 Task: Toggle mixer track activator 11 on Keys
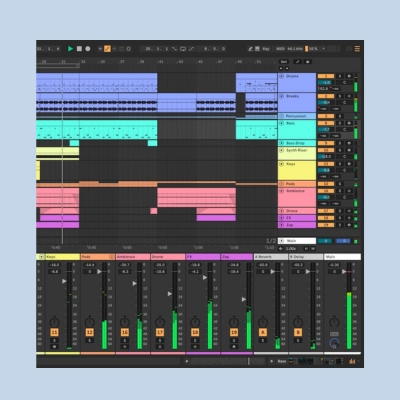tap(54, 332)
